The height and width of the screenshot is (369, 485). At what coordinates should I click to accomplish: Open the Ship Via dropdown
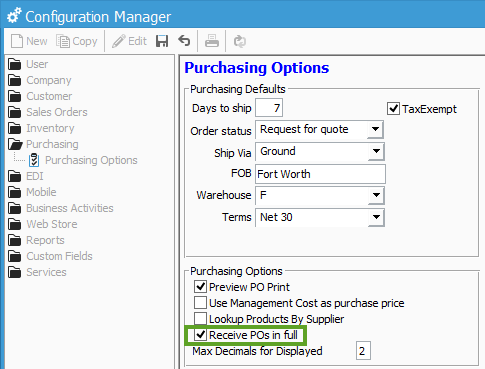click(376, 151)
